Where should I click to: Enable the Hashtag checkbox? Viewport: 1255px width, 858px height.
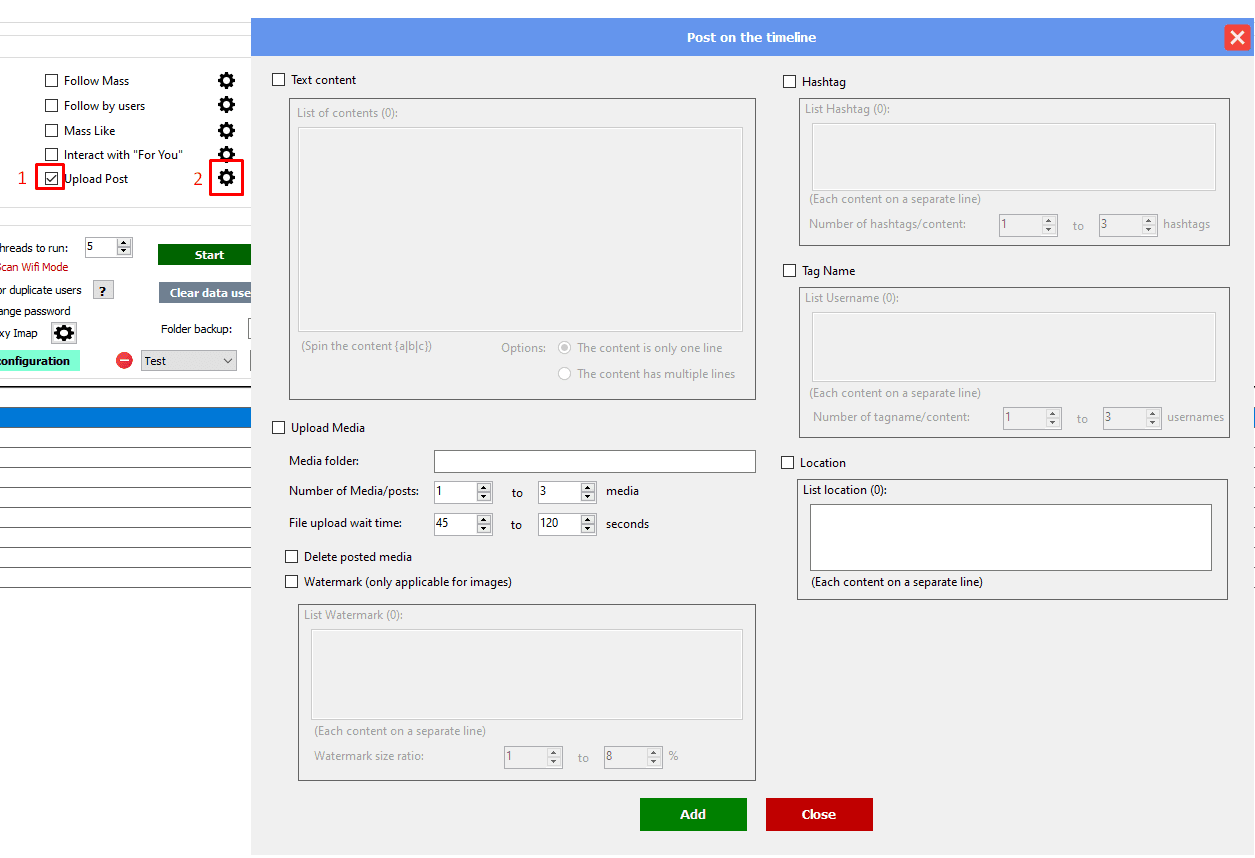click(790, 82)
